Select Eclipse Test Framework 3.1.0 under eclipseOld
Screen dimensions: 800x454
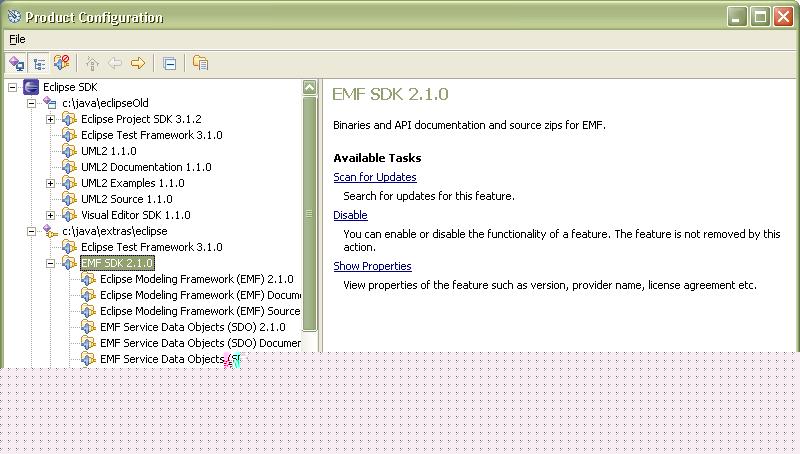pyautogui.click(x=152, y=135)
